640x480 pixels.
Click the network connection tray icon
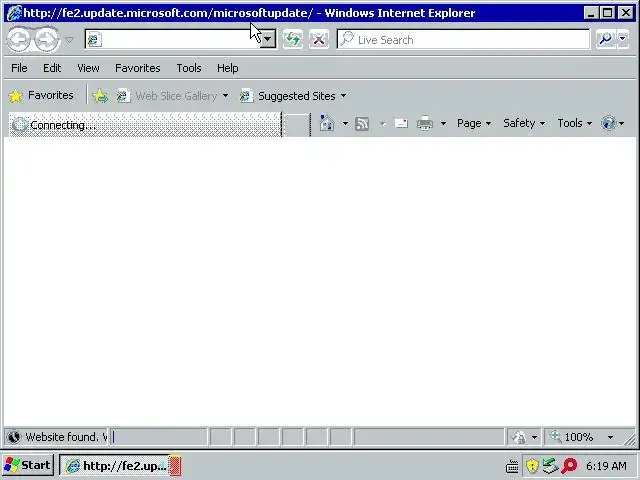click(x=550, y=466)
